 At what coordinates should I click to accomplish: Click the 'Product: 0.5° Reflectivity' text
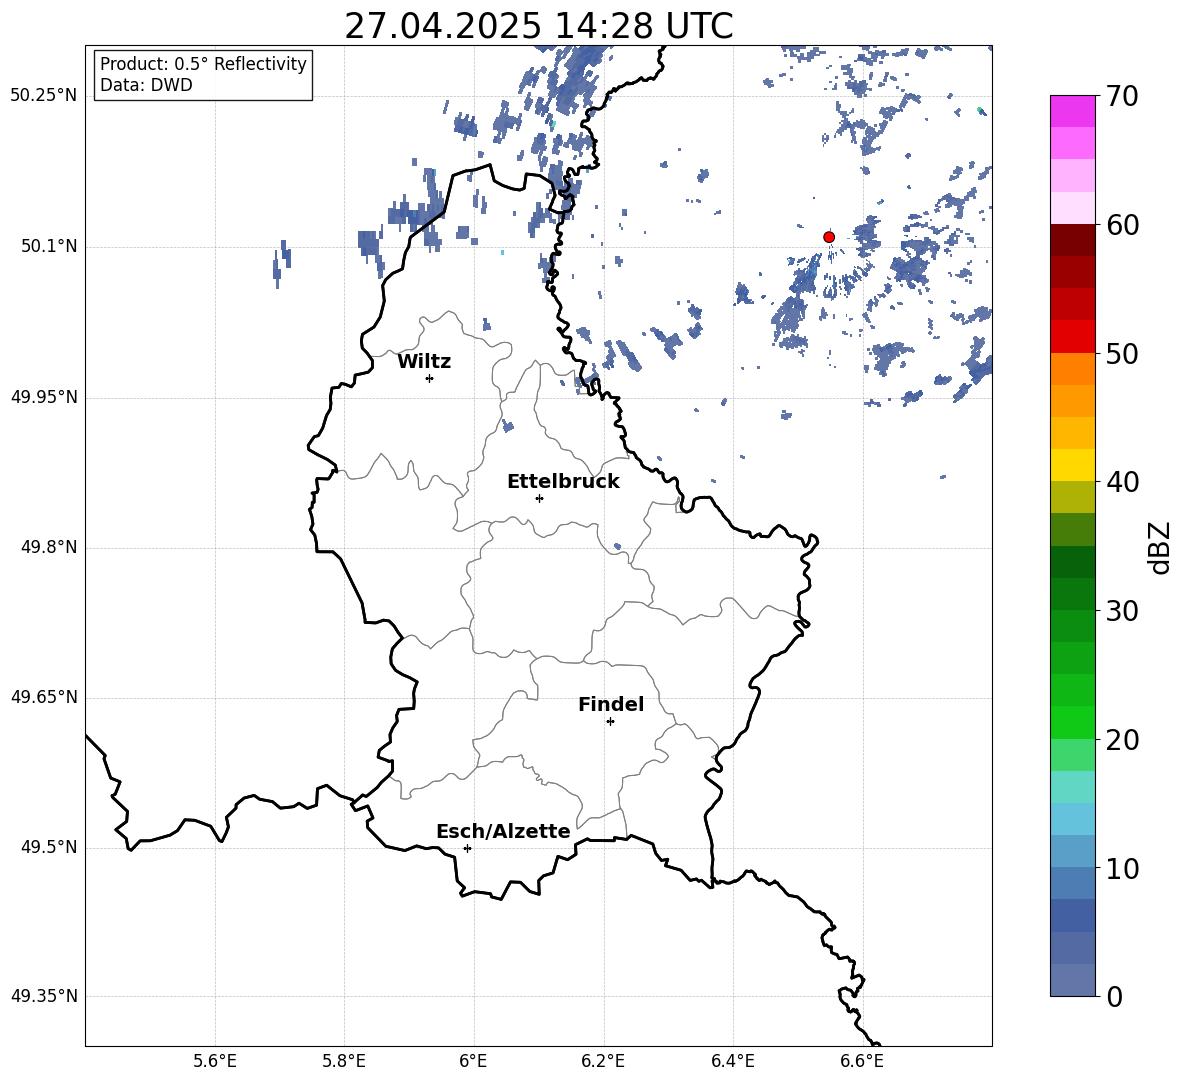click(x=203, y=64)
